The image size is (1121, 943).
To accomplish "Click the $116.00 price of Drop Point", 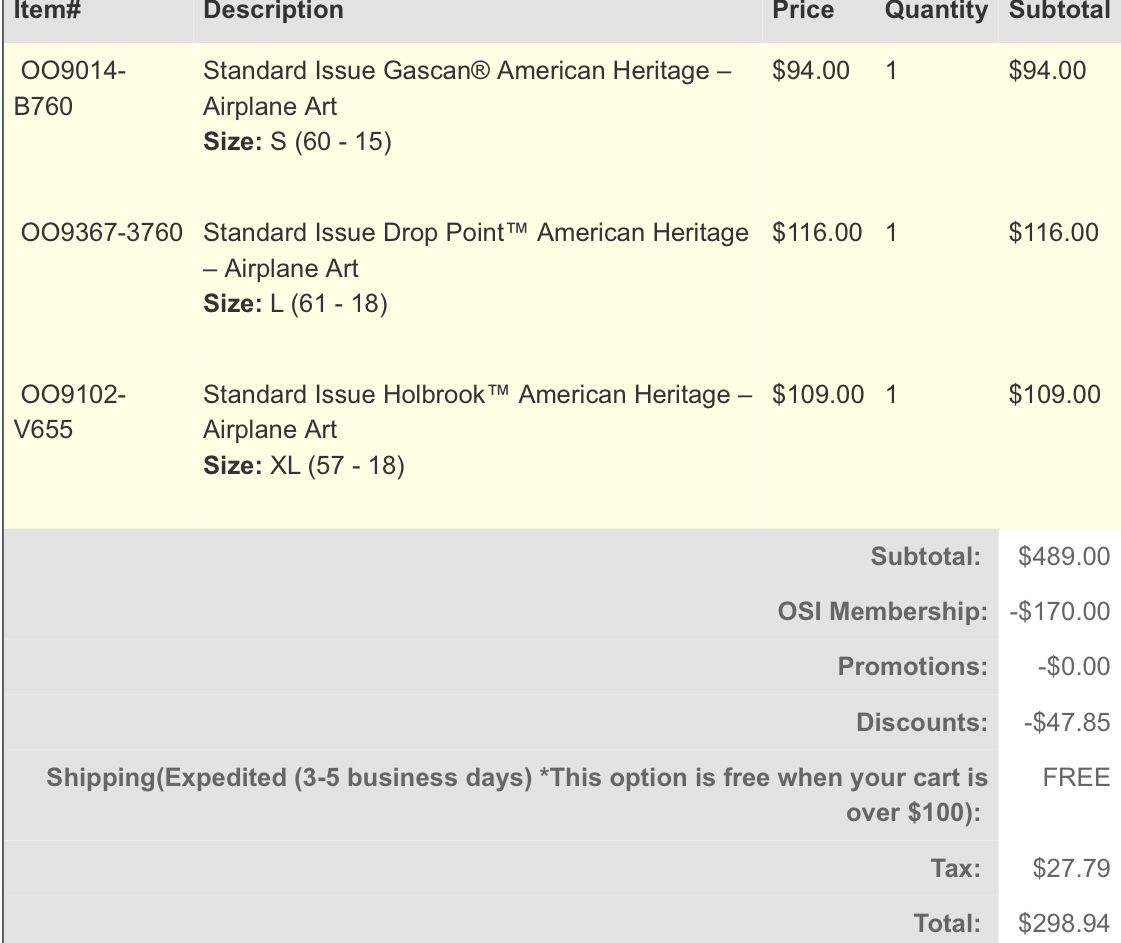I will (816, 233).
